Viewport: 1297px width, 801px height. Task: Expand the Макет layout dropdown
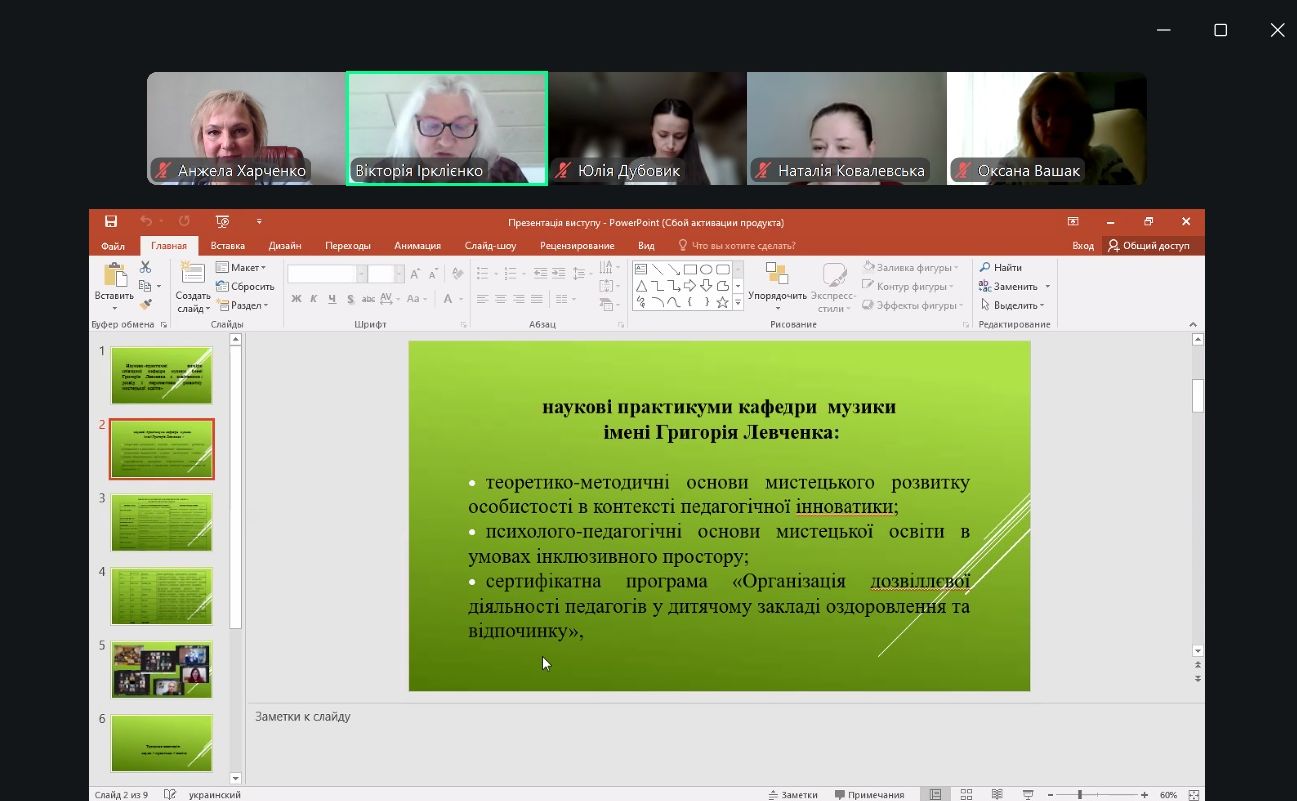click(242, 267)
